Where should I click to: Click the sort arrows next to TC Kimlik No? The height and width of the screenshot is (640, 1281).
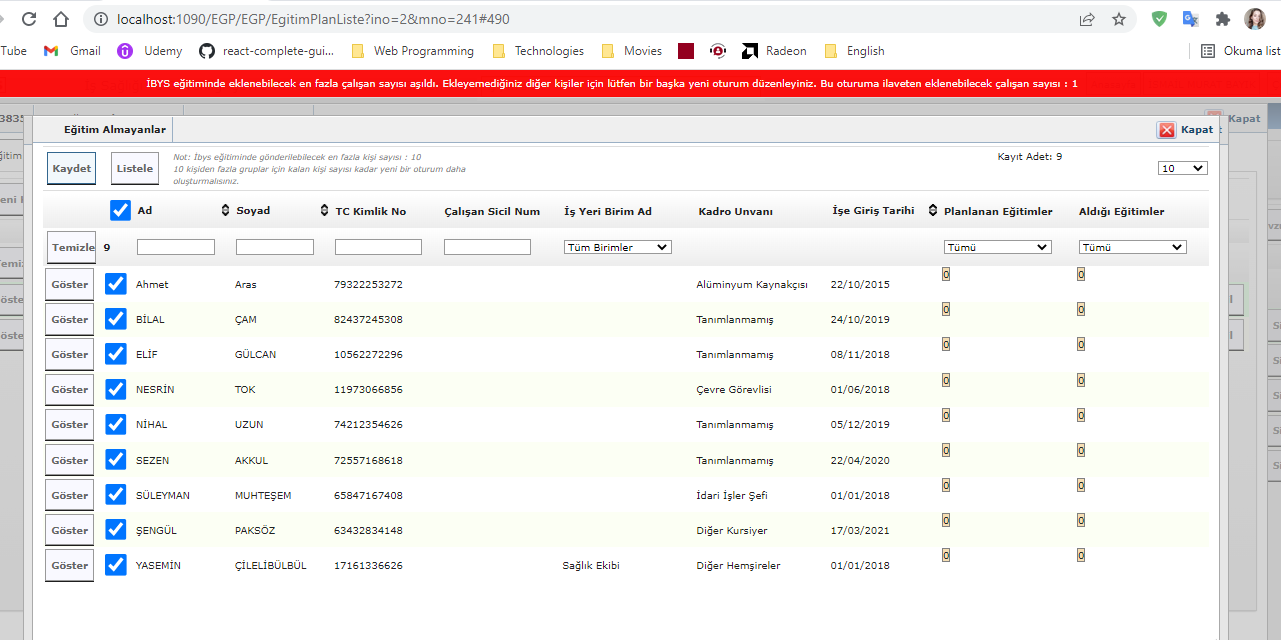pyautogui.click(x=324, y=211)
